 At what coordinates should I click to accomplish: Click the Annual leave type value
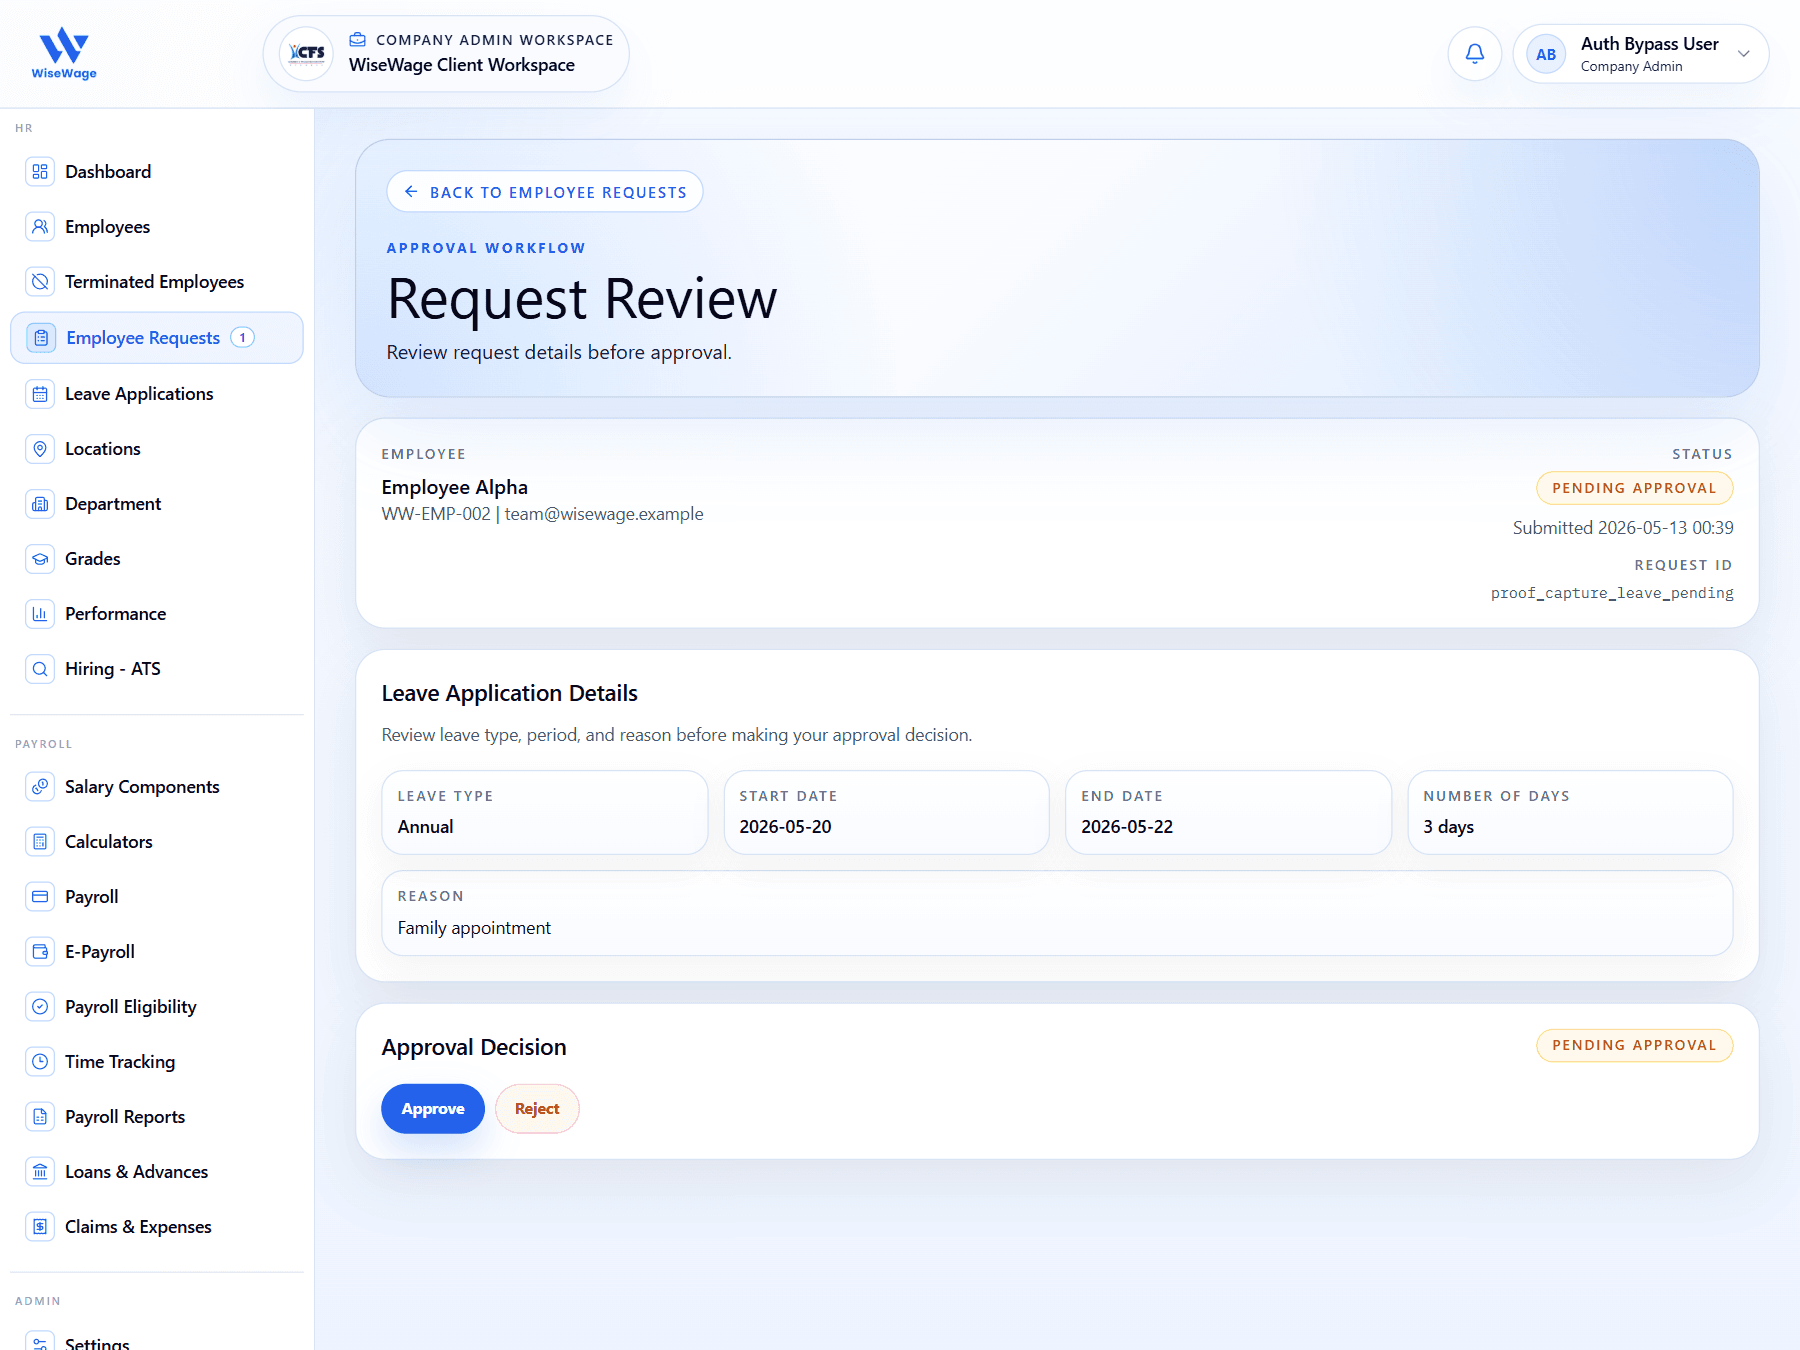tap(426, 827)
